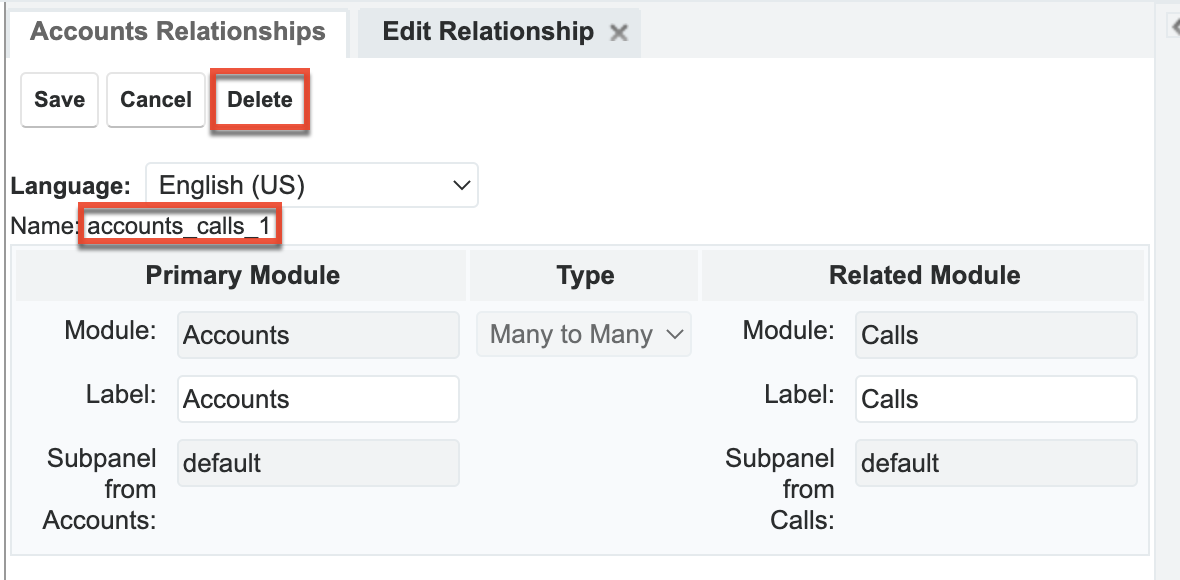
Task: Delete the accounts_calls_1 relationship
Action: [x=259, y=99]
